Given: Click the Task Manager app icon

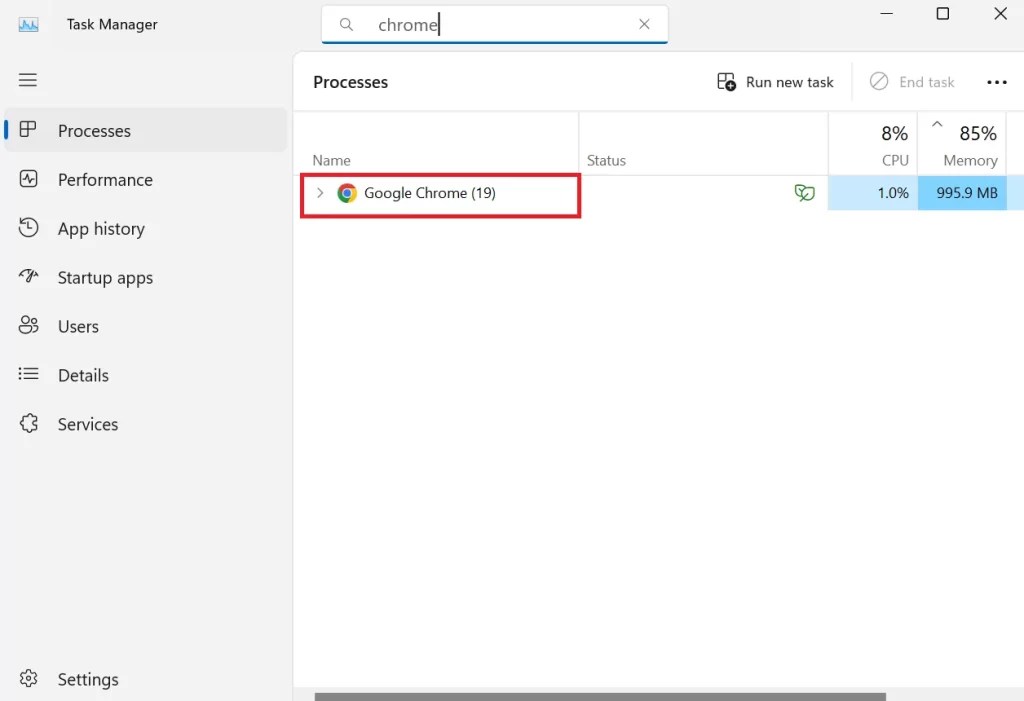Looking at the screenshot, I should point(27,23).
